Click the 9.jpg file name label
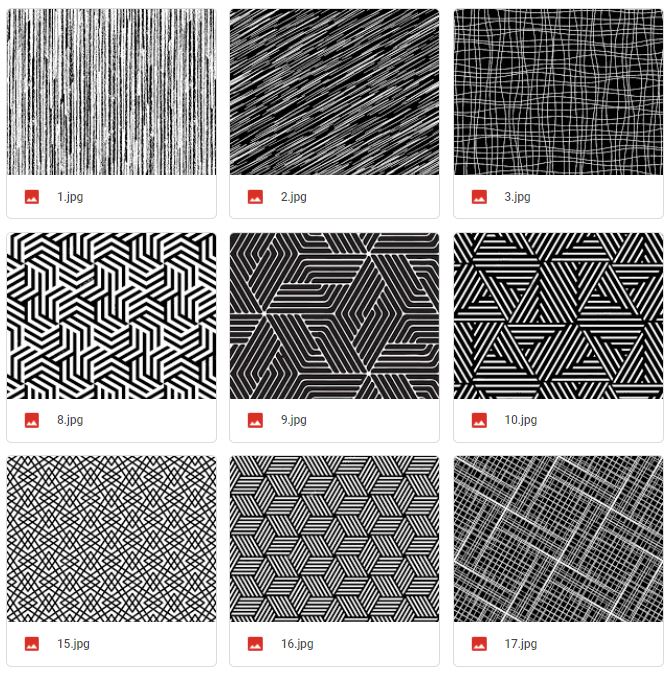The width and height of the screenshot is (671, 673). 294,420
